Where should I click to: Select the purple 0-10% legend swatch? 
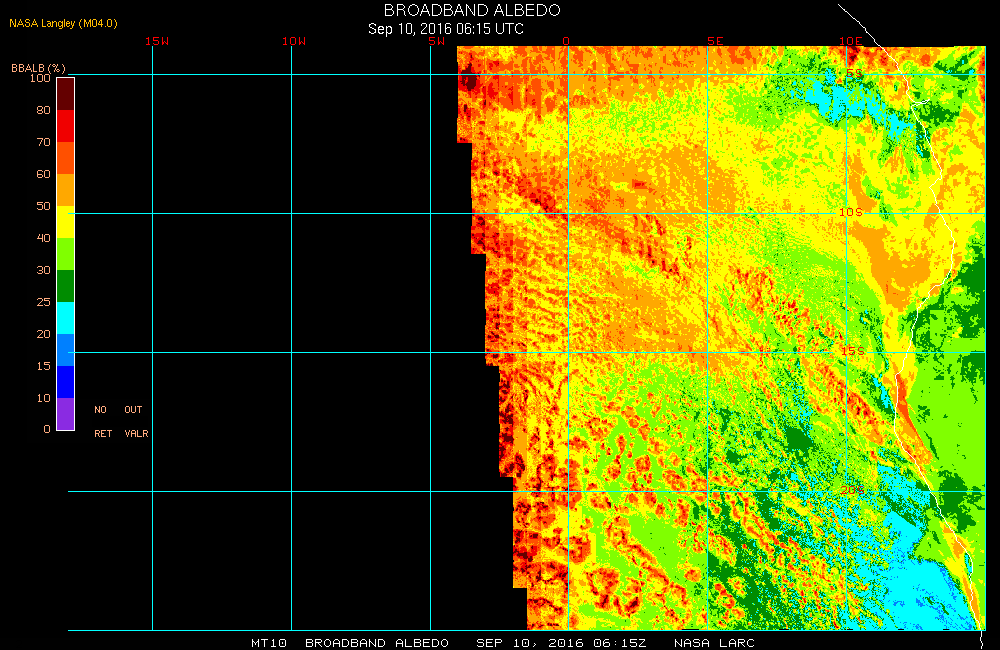click(66, 413)
